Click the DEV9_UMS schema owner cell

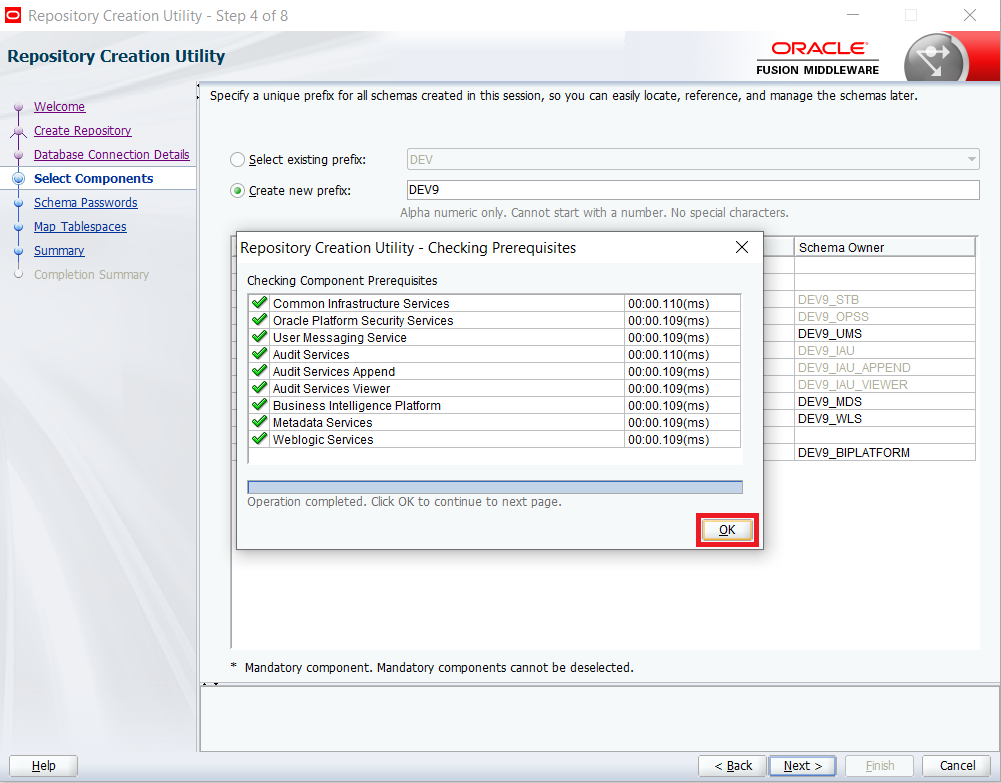pos(884,334)
